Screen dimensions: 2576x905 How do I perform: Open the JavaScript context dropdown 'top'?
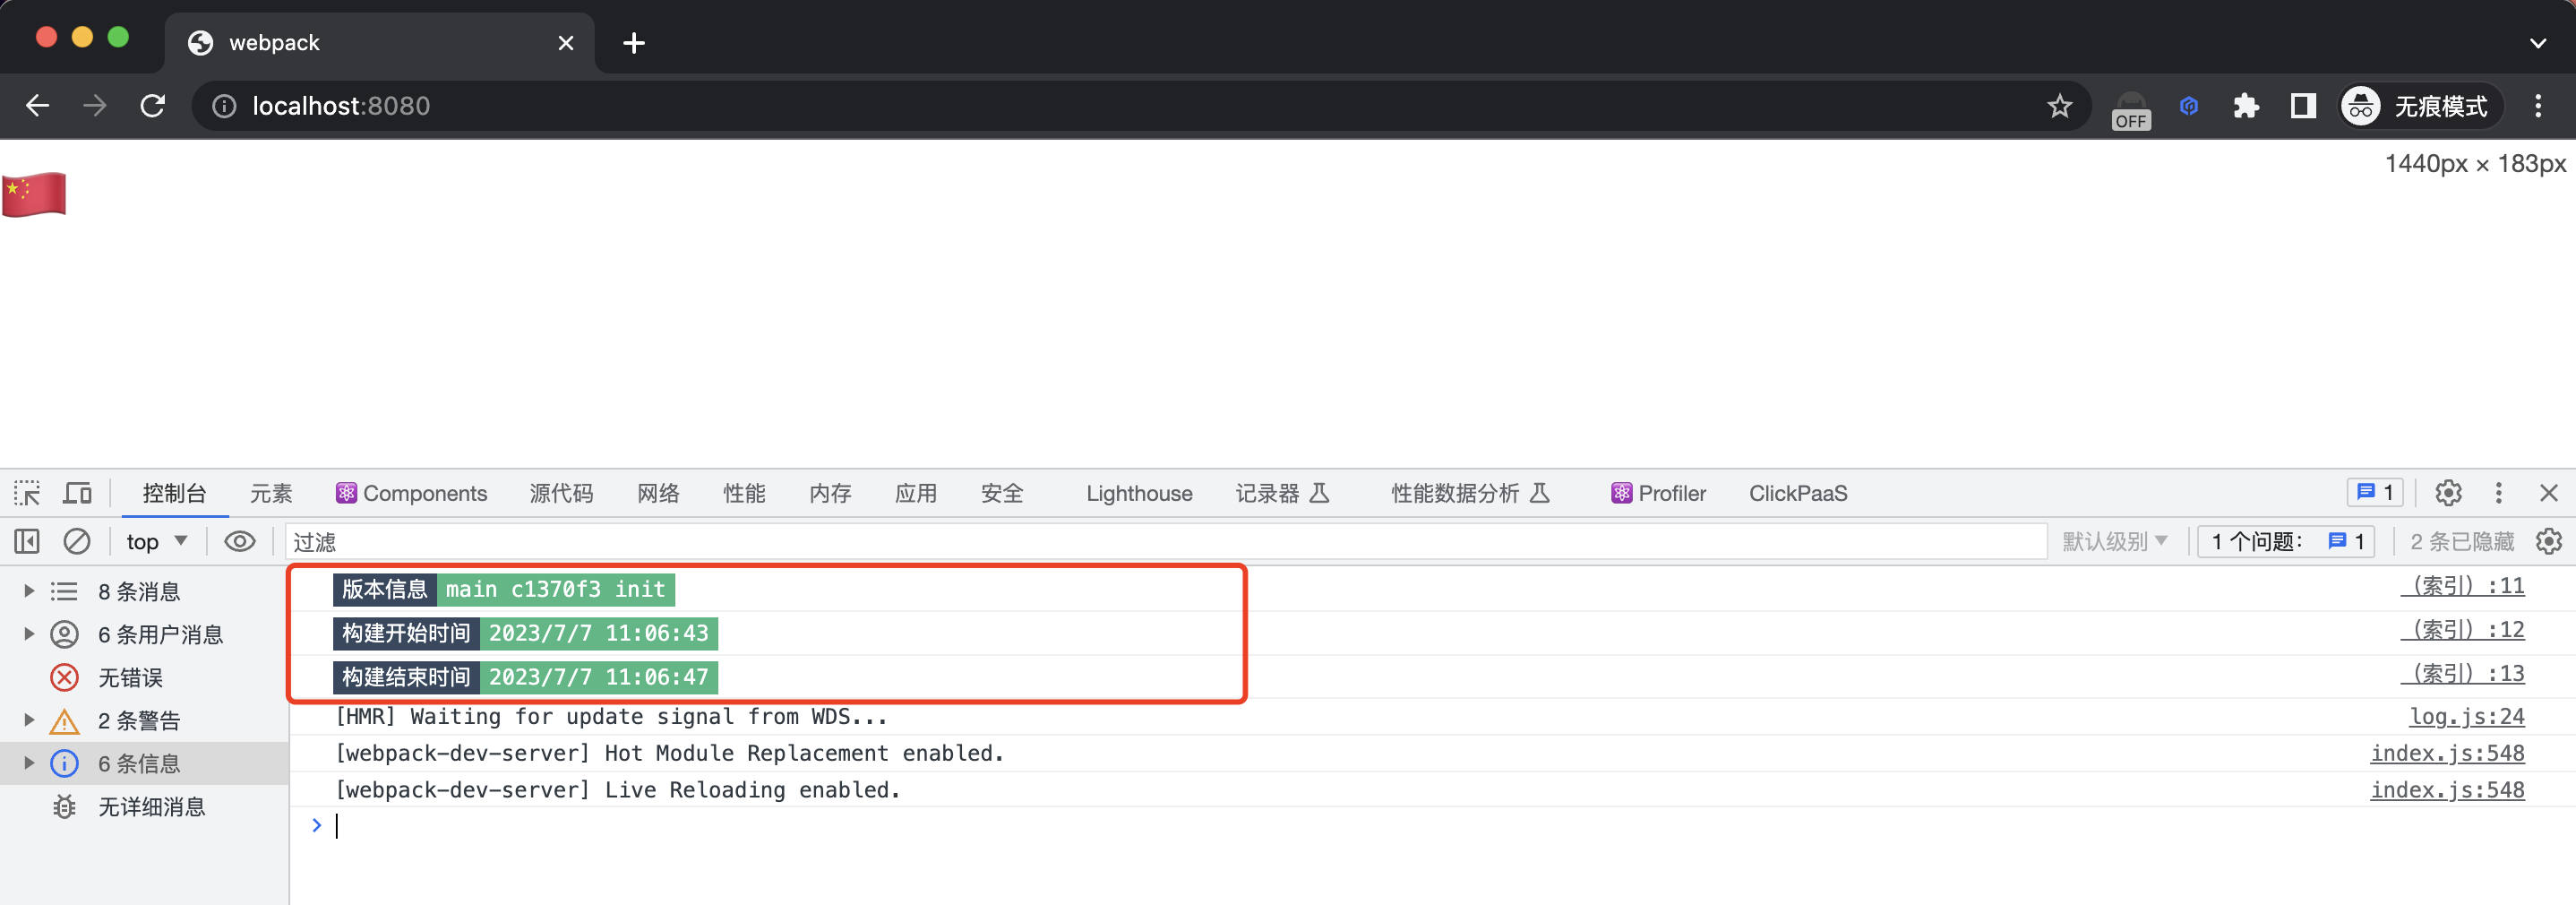157,541
